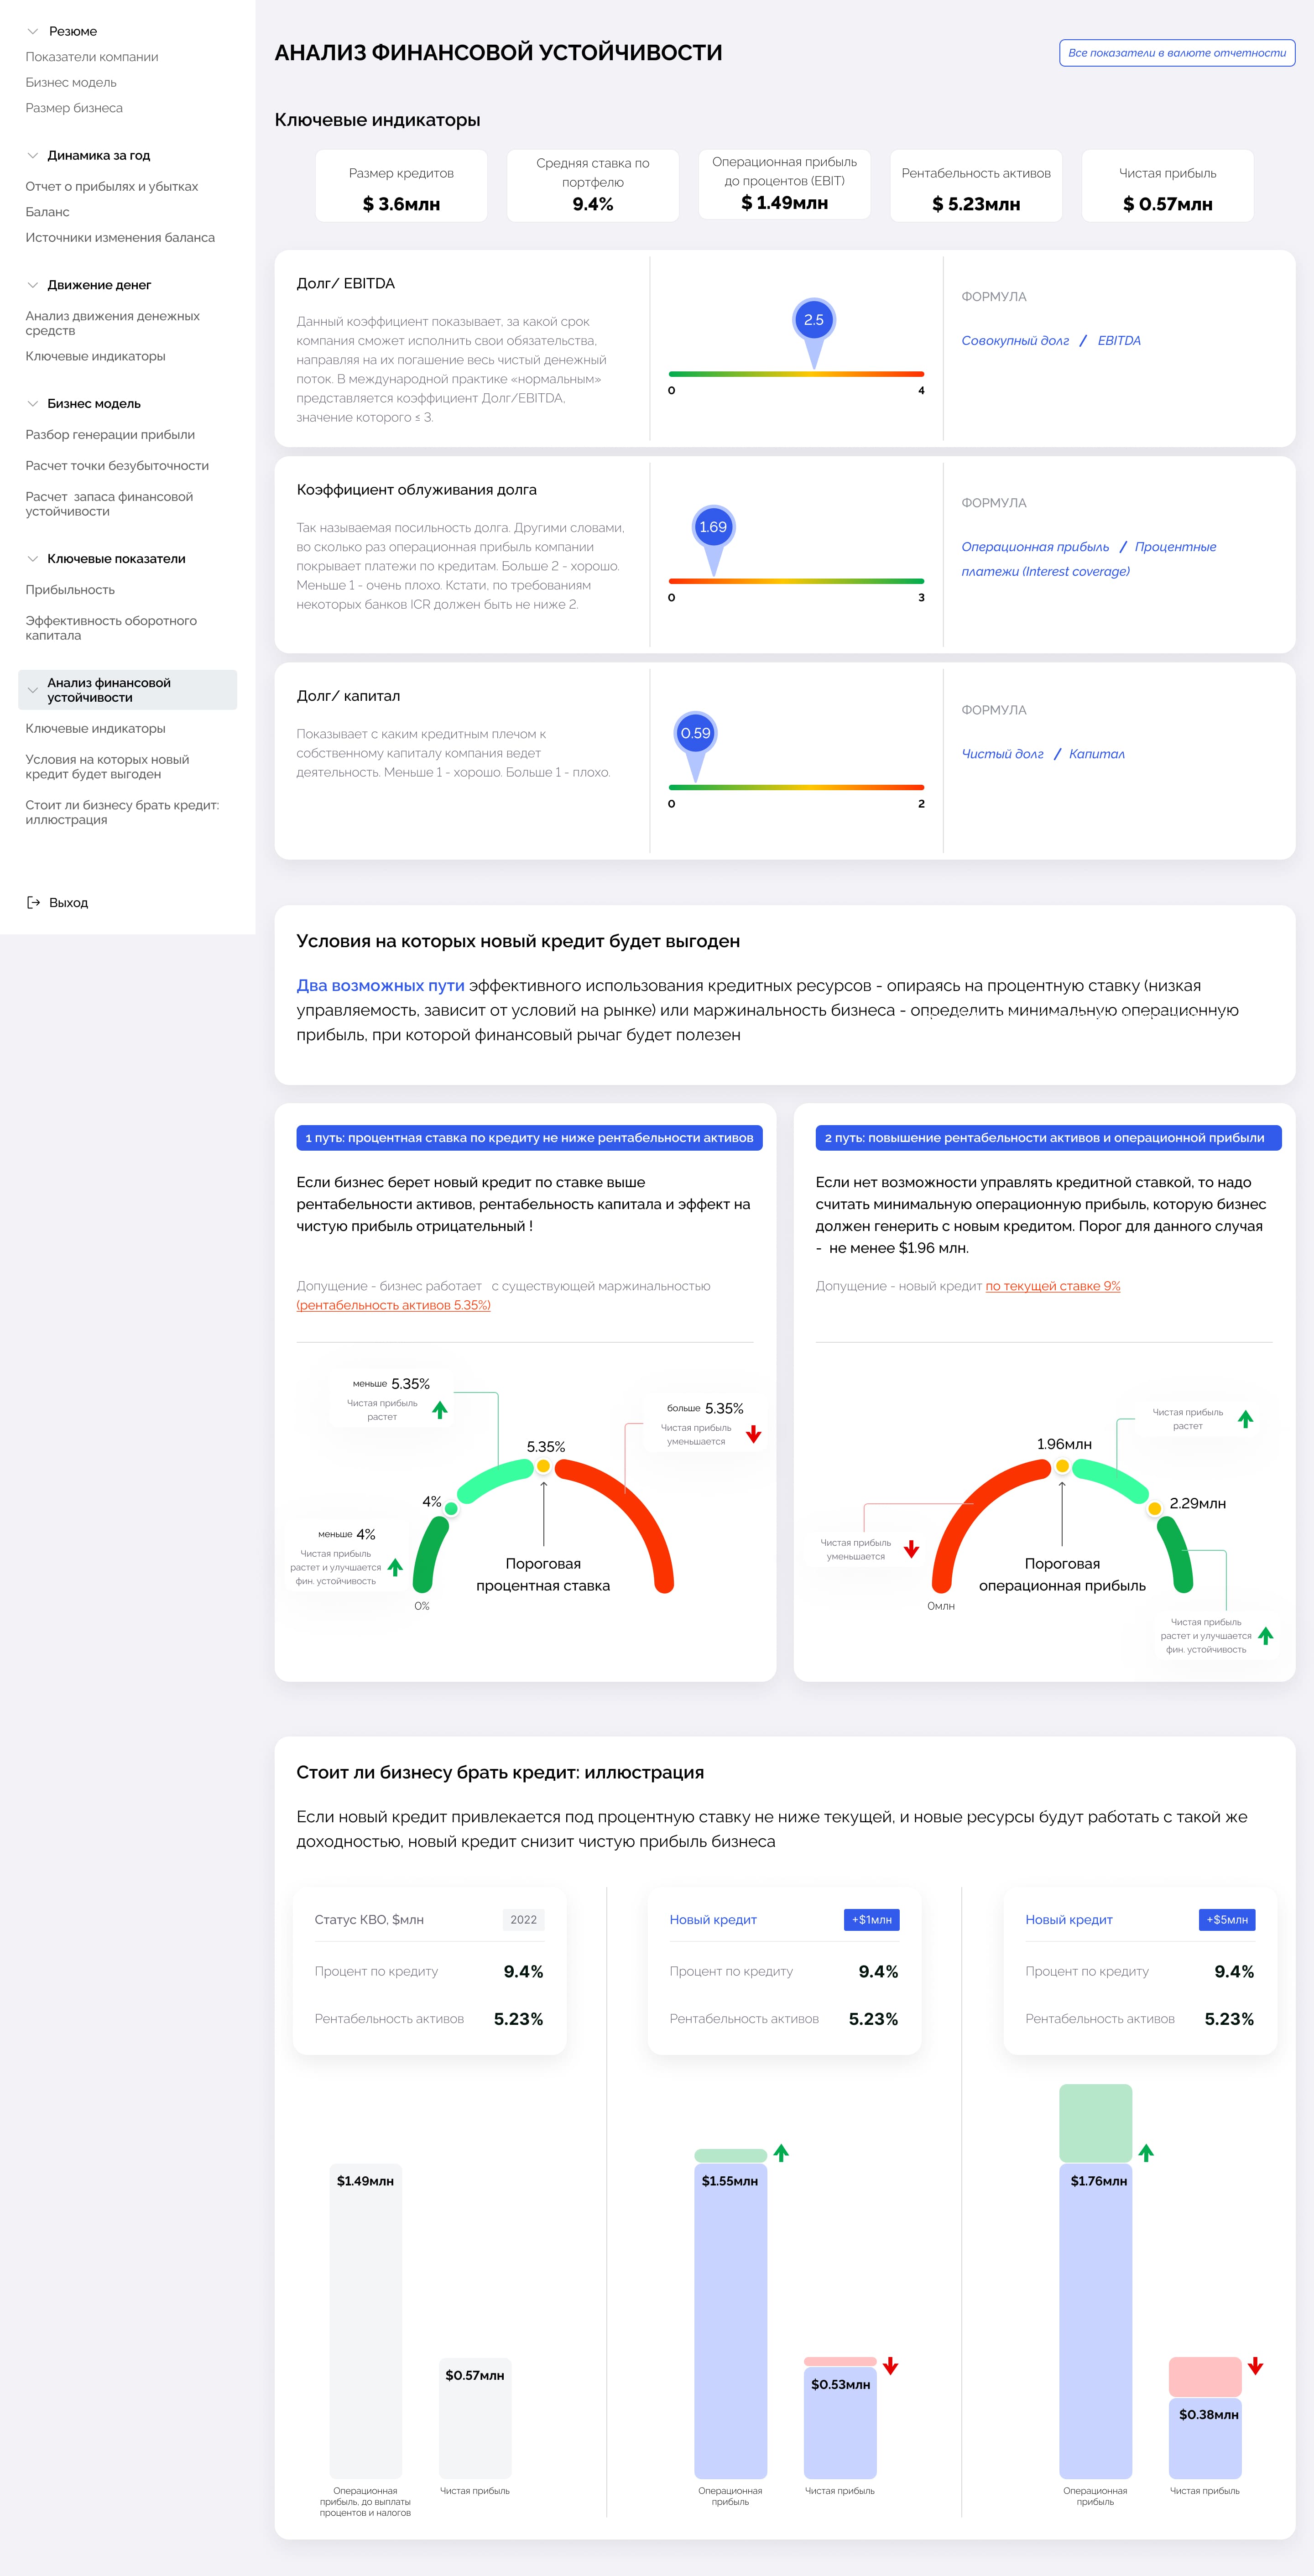Collapse the Динамика за год section
The width and height of the screenshot is (1314, 2576).
tap(33, 155)
